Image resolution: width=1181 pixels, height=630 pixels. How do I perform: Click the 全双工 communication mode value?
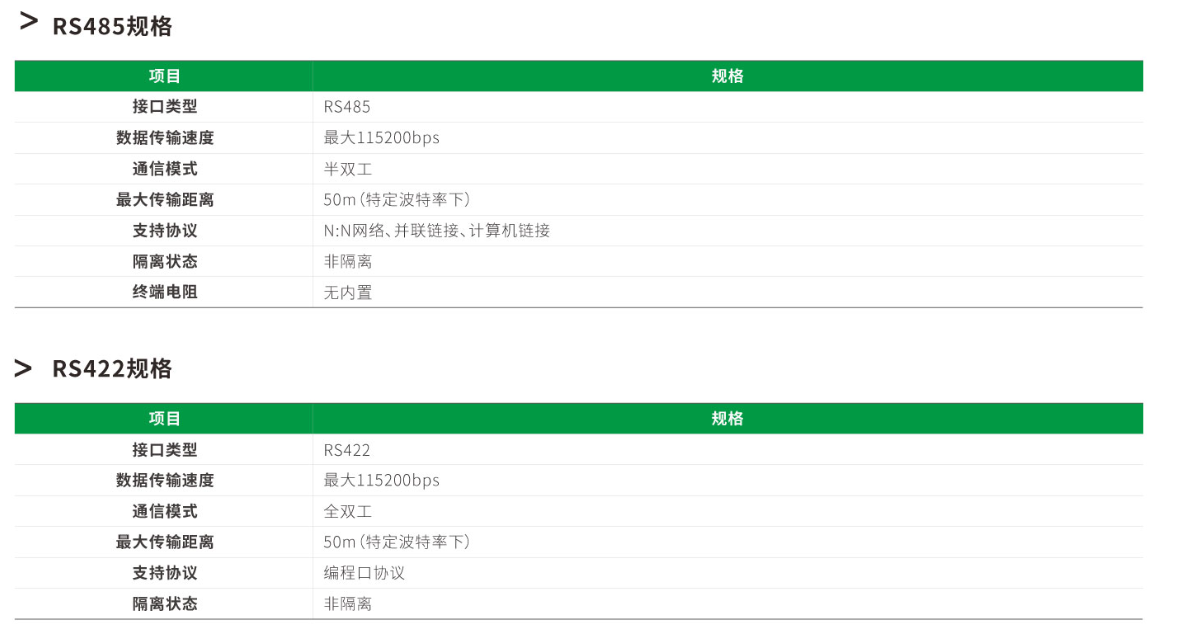point(348,512)
